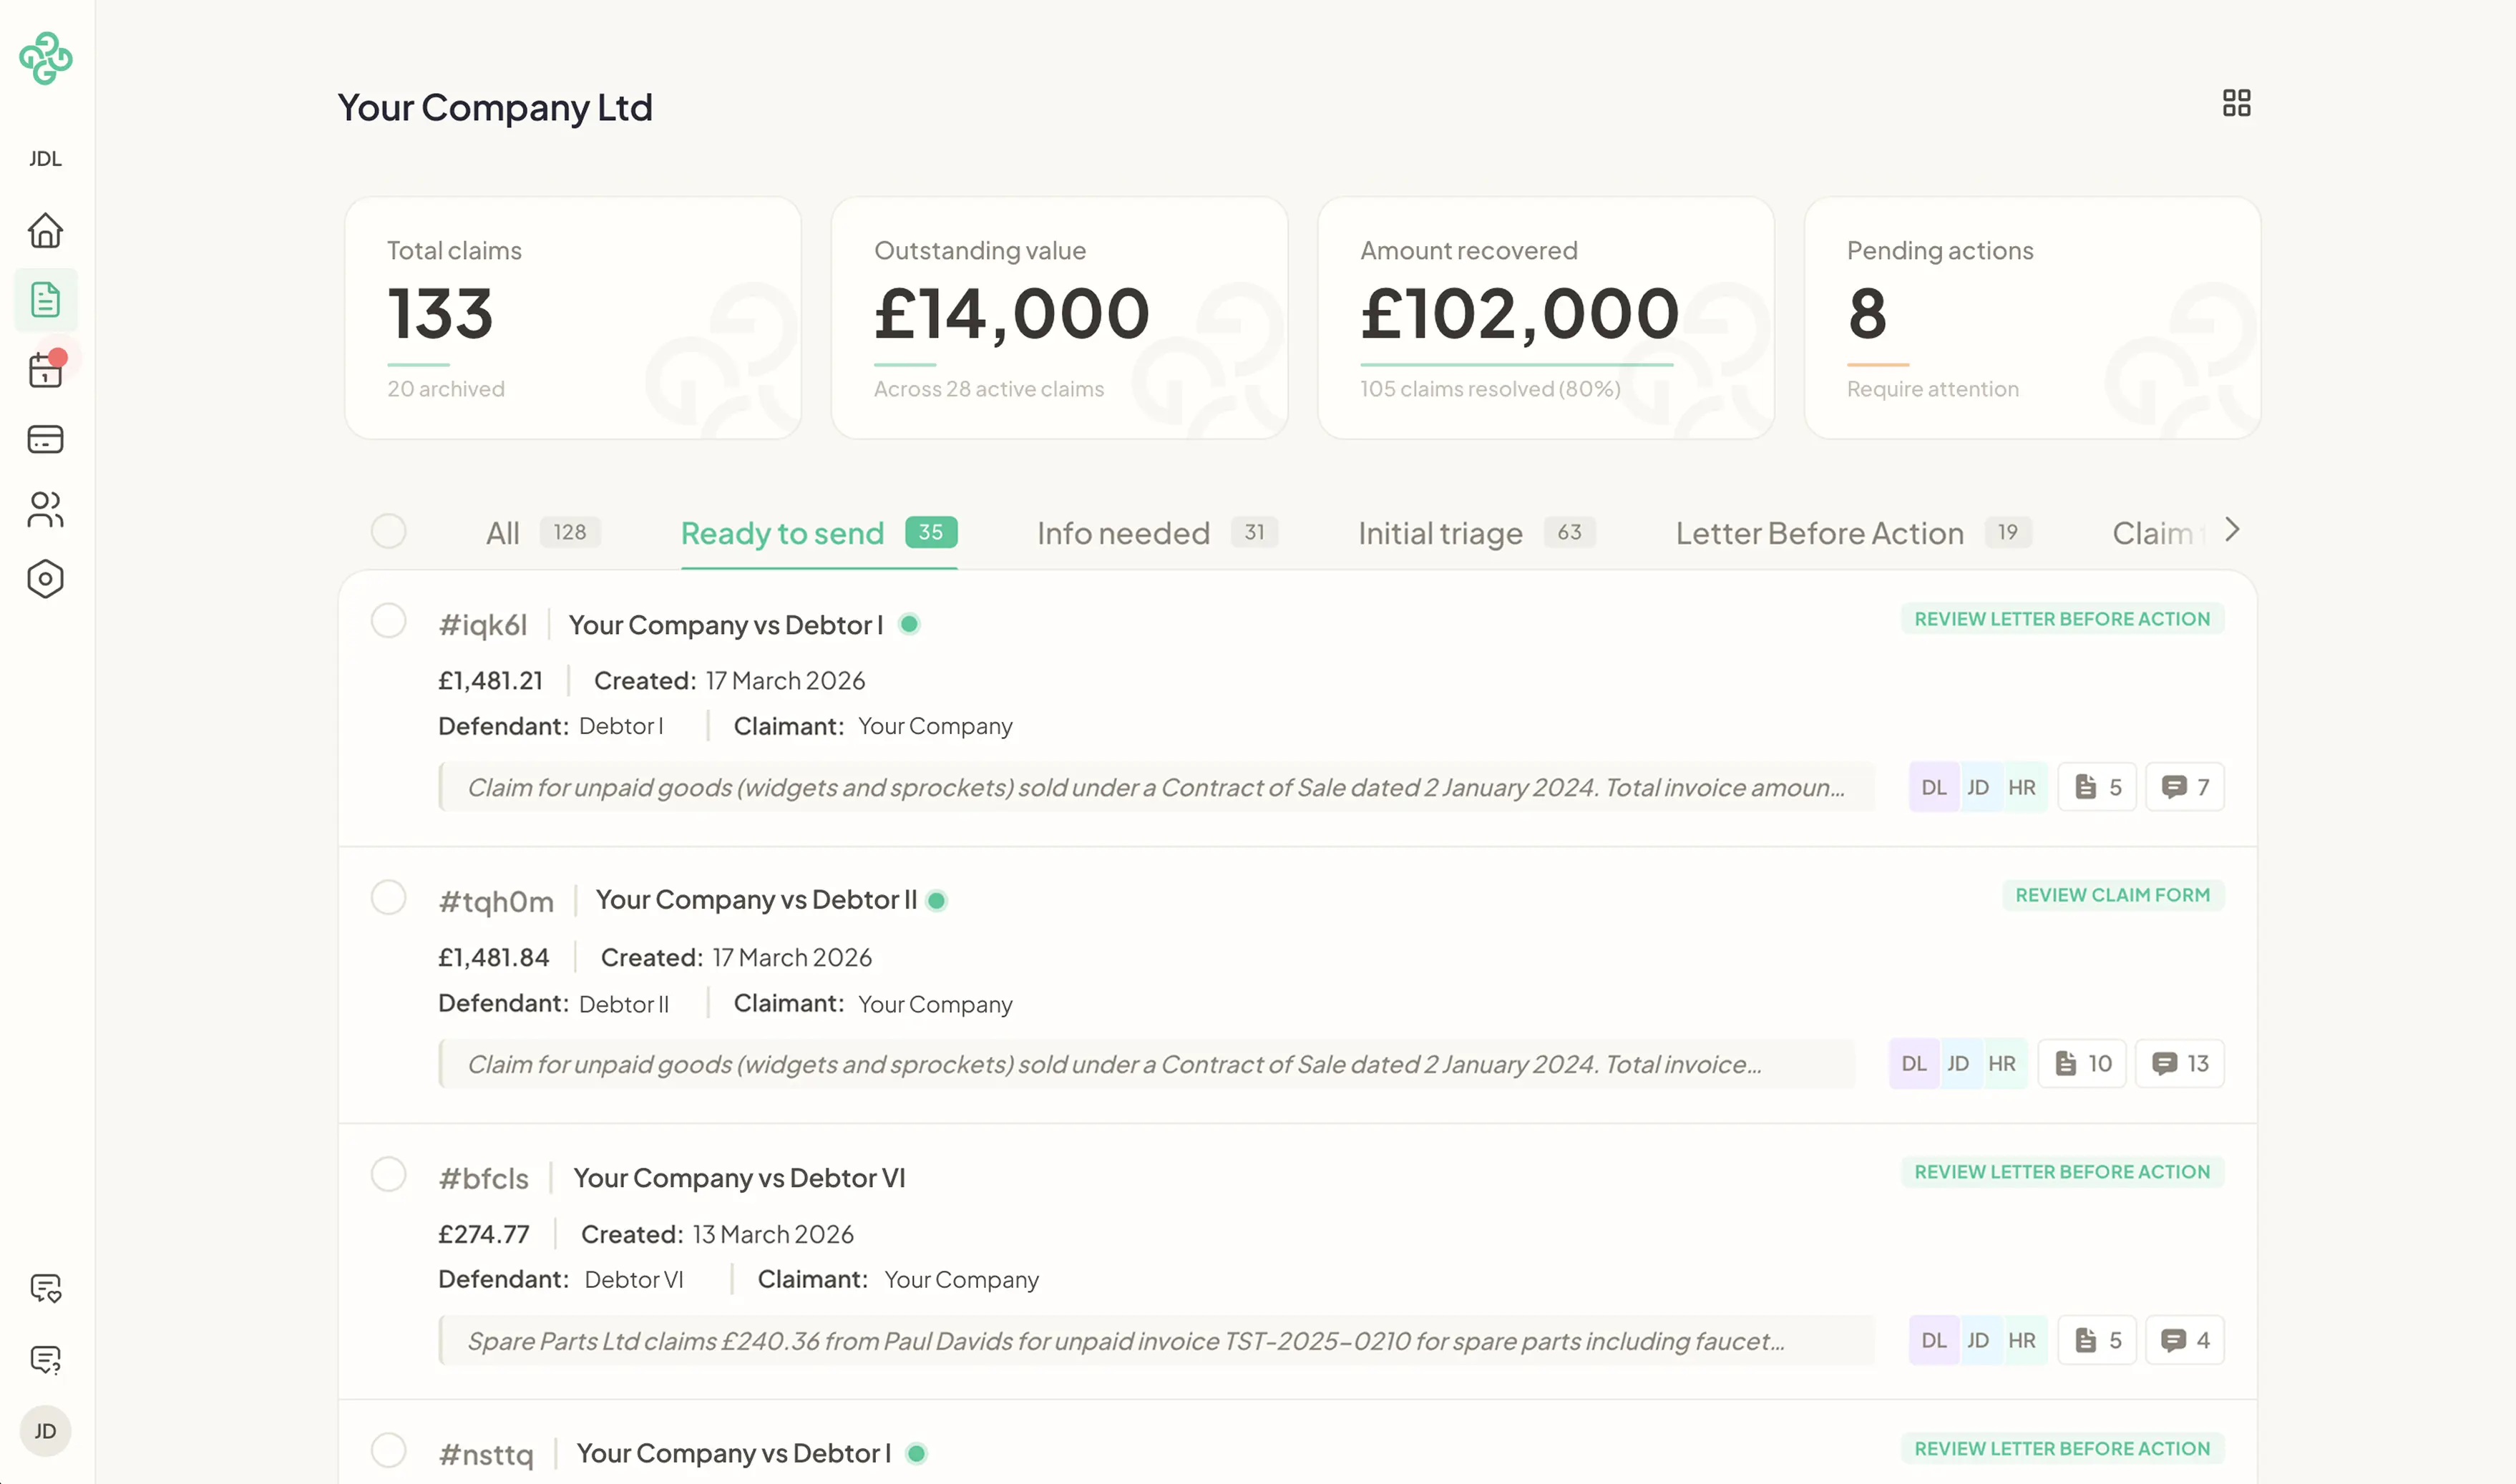Open the contacts people icon in sidebar
Image resolution: width=2516 pixels, height=1484 pixels.
[45, 509]
